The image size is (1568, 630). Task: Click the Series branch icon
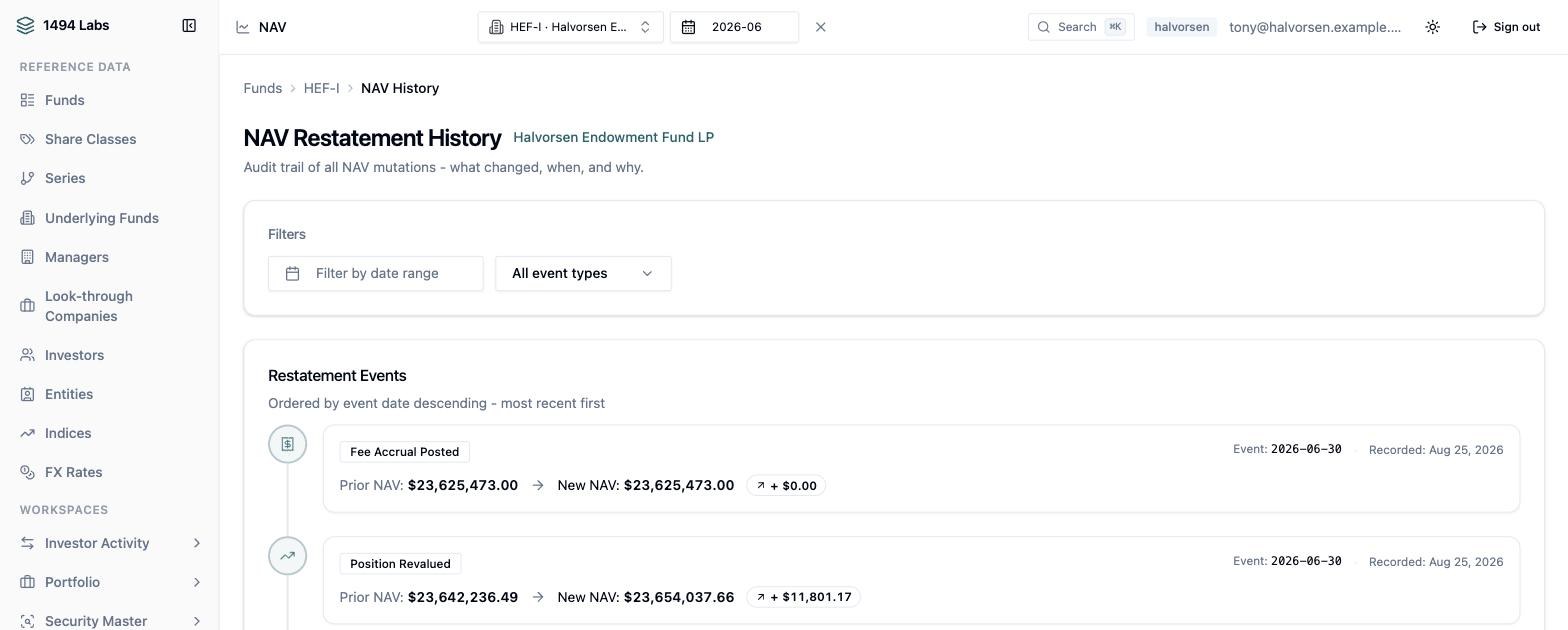[27, 178]
